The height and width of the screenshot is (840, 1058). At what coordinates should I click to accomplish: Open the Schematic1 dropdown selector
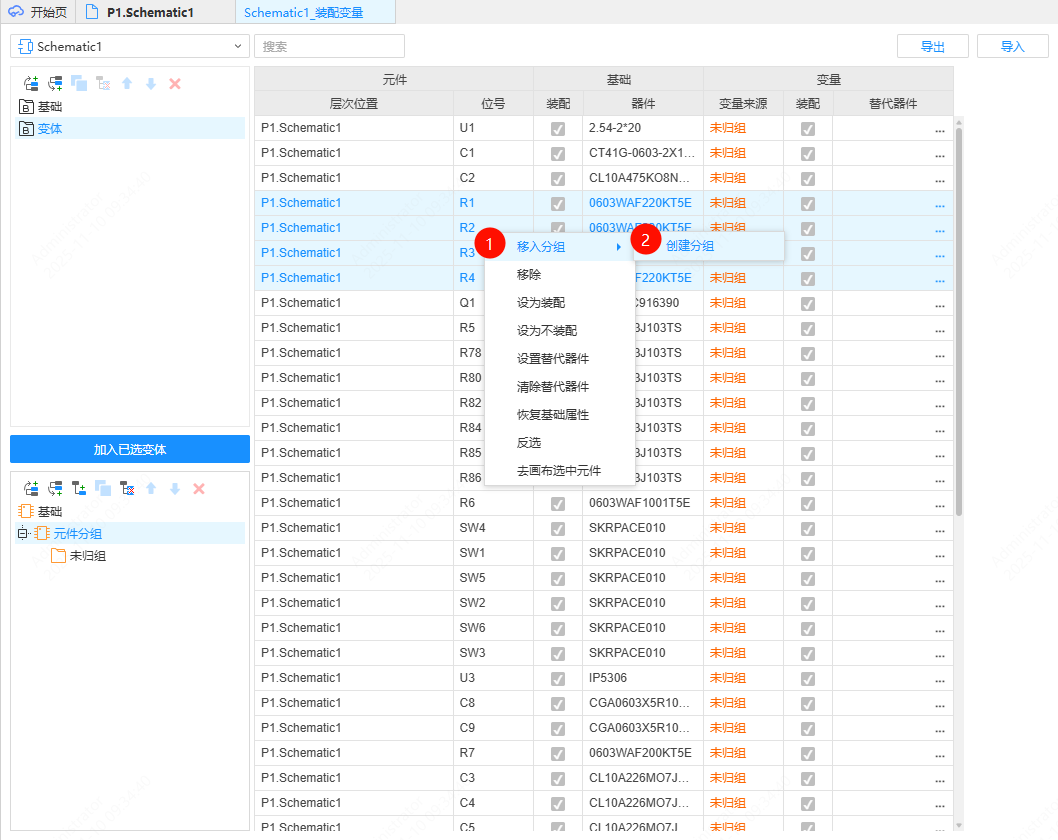(x=130, y=46)
